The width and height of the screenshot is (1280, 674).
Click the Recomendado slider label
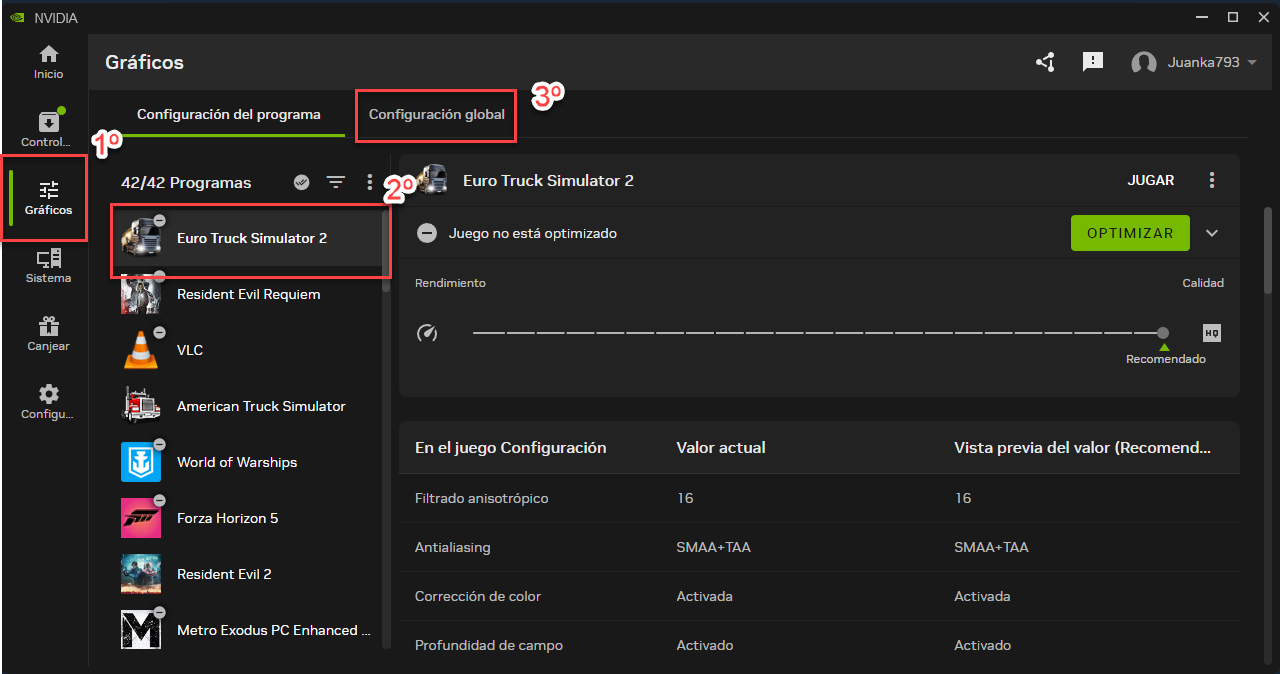click(1166, 359)
